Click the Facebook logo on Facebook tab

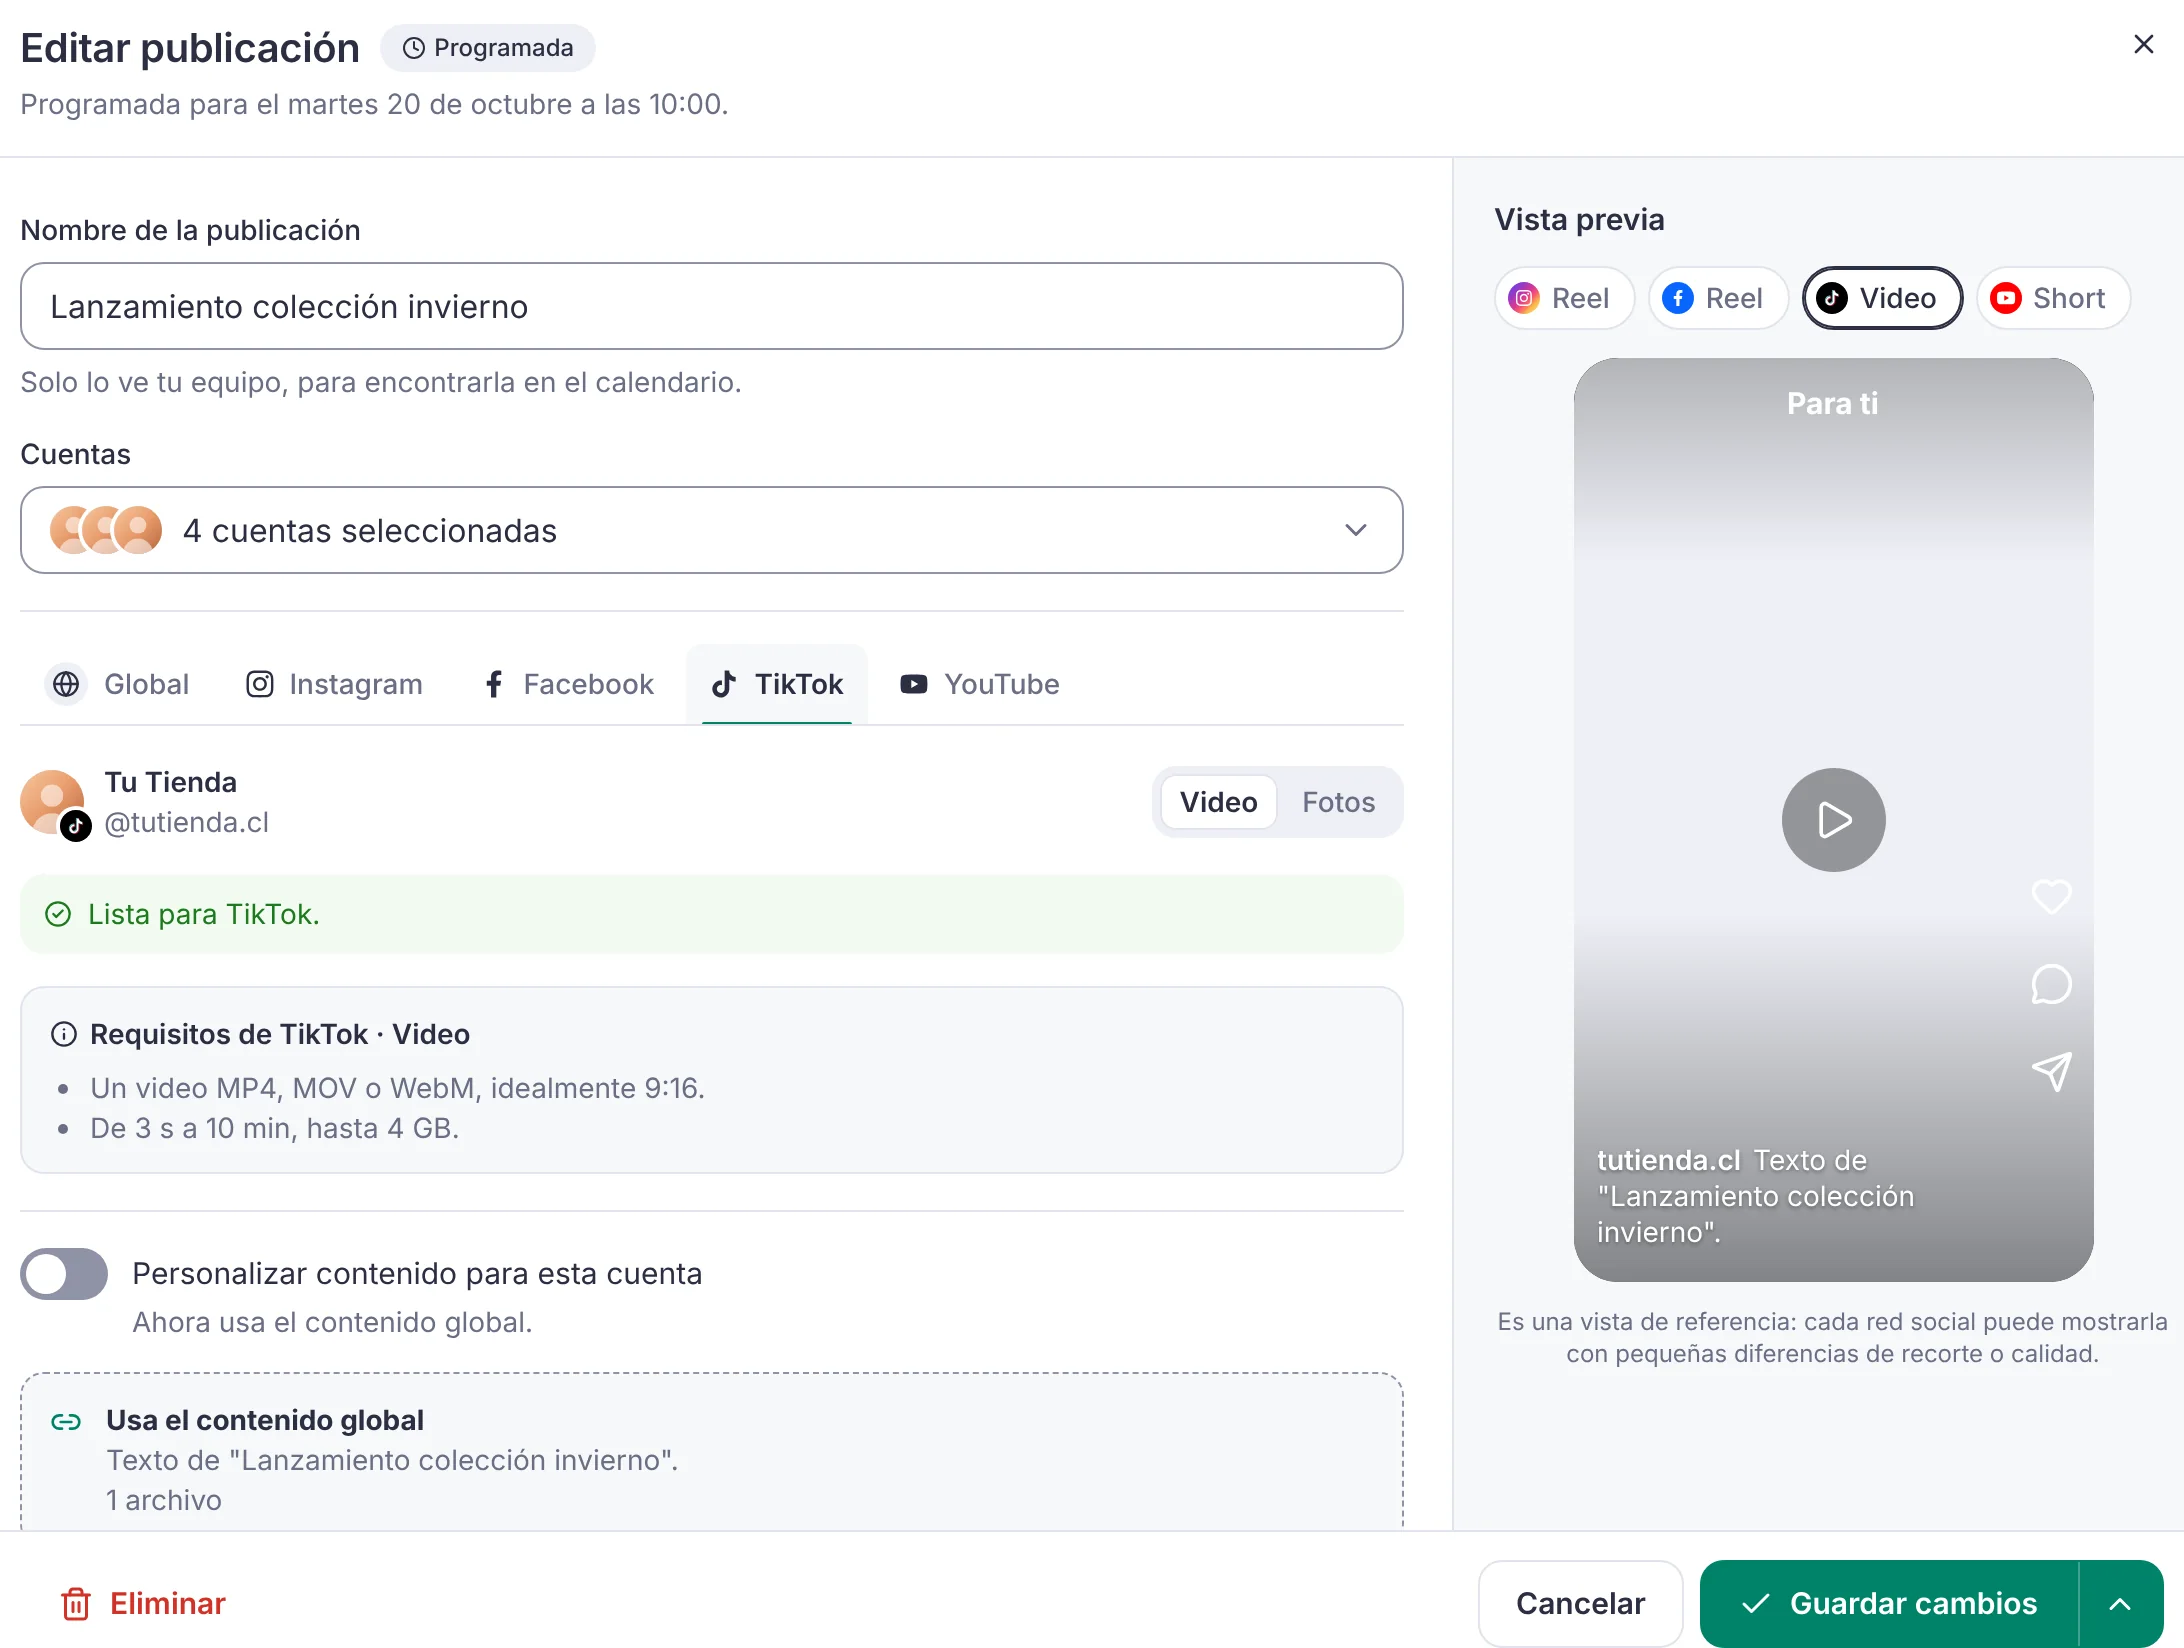[x=493, y=684]
